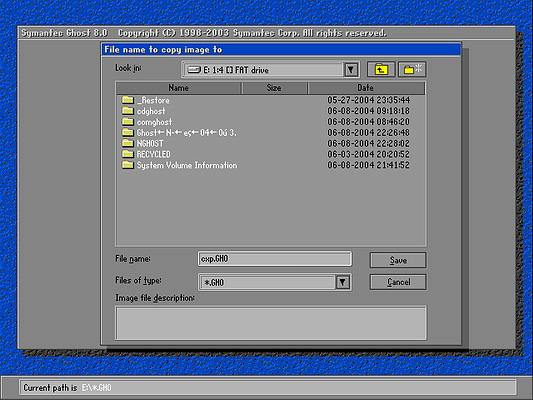533x400 pixels.
Task: Select the _Restore folder icon
Action: click(x=127, y=100)
